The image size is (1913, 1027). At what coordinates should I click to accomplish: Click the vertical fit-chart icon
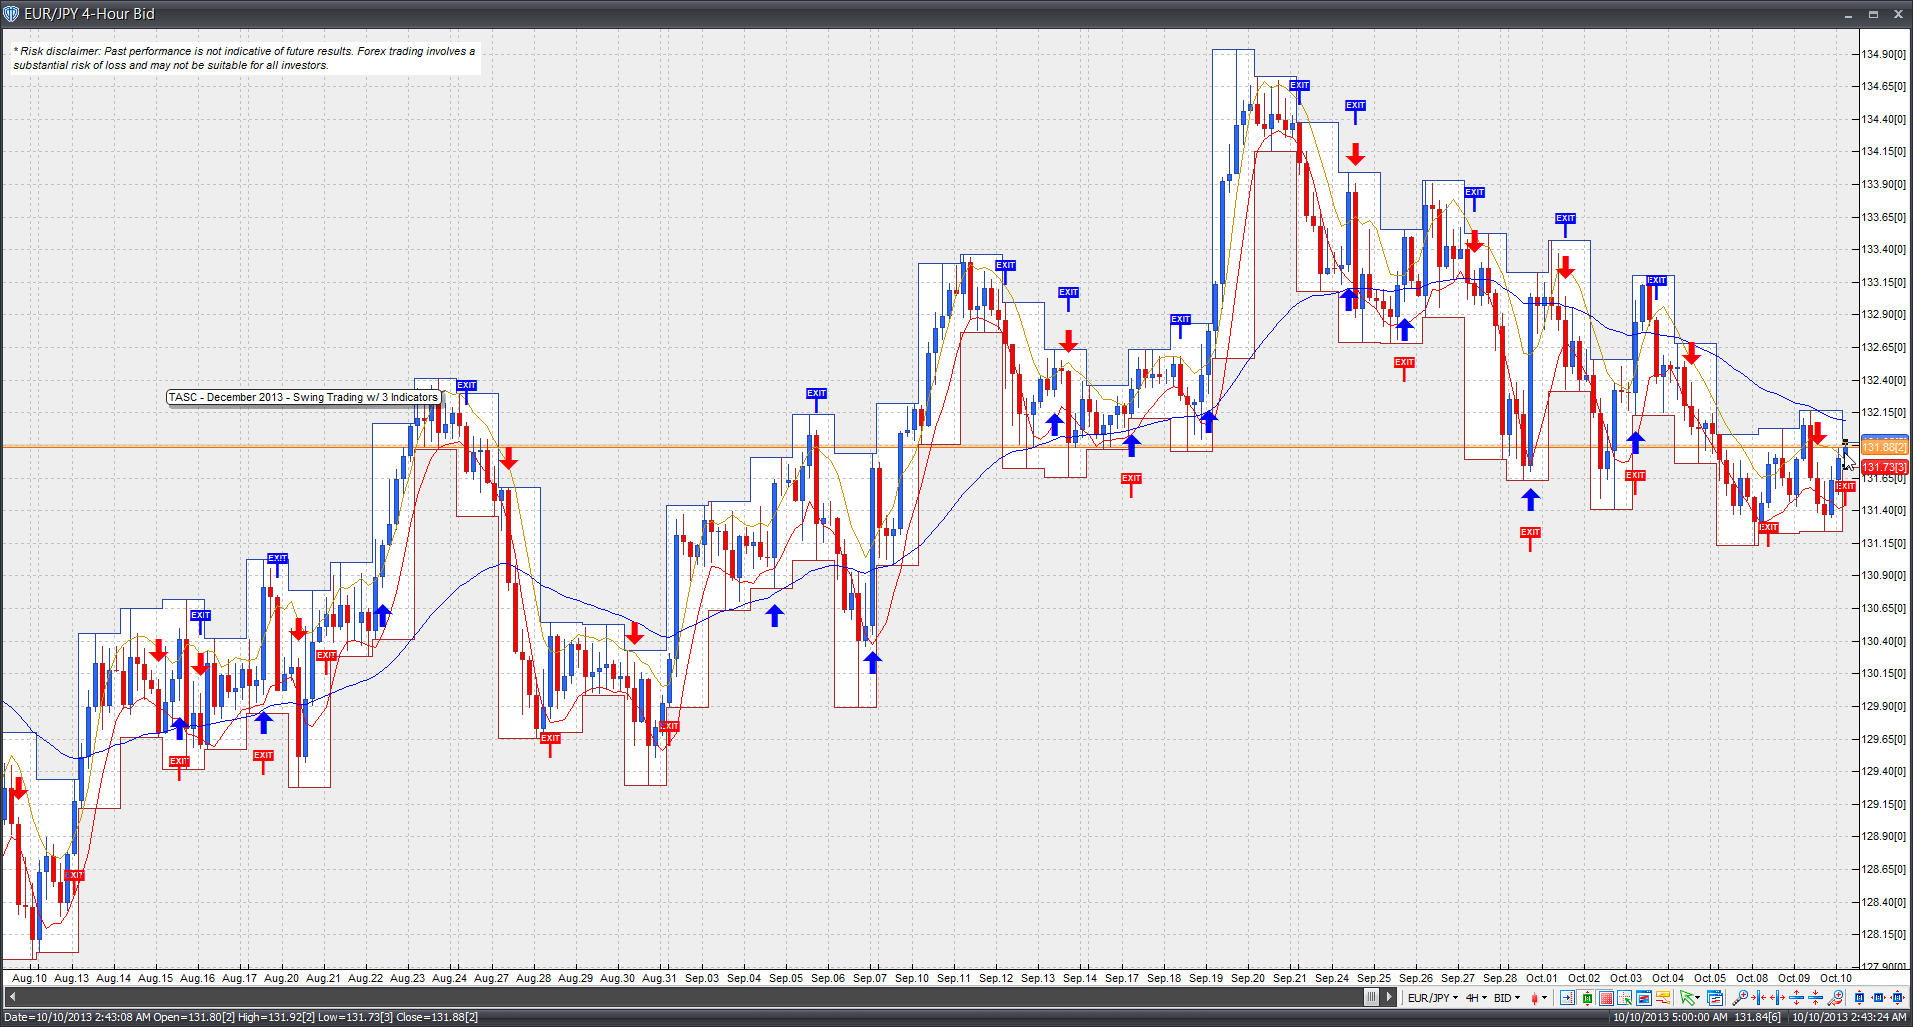click(x=1859, y=998)
